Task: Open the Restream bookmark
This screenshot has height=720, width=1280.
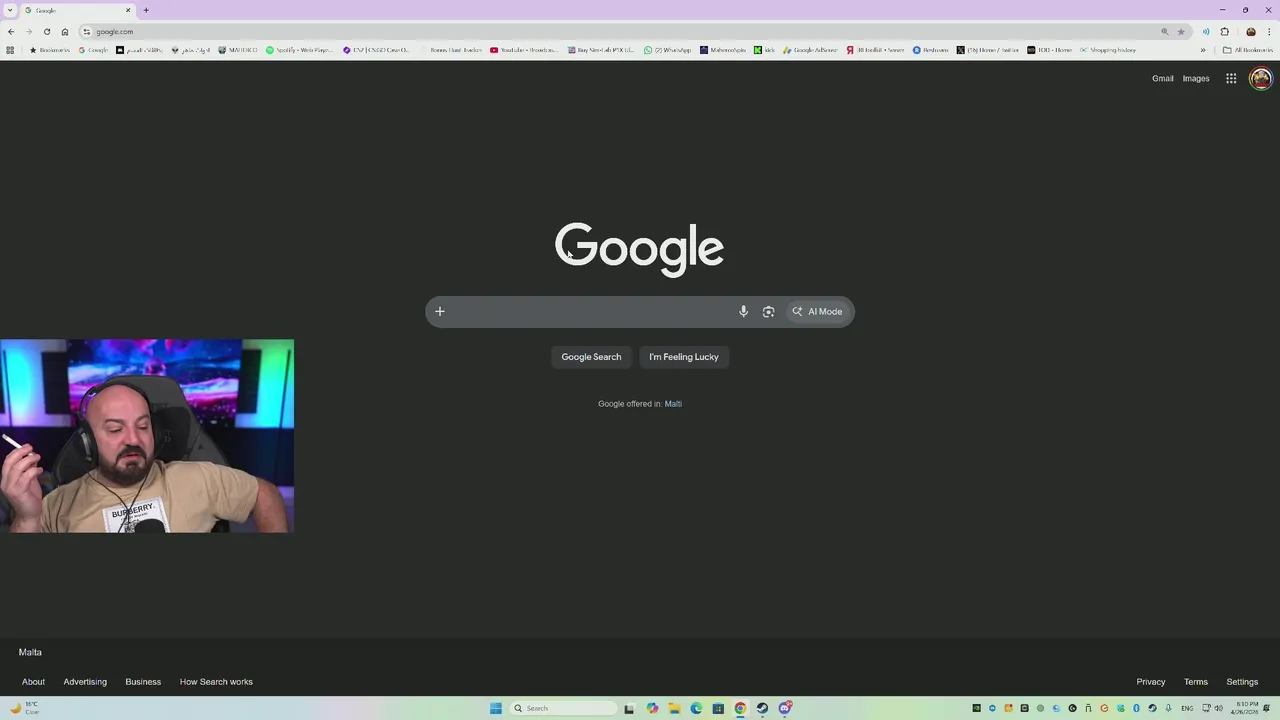Action: pos(930,50)
